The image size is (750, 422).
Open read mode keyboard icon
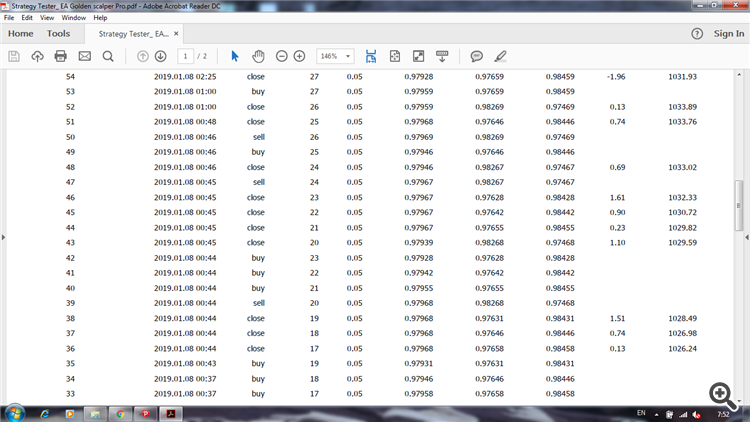pos(442,56)
